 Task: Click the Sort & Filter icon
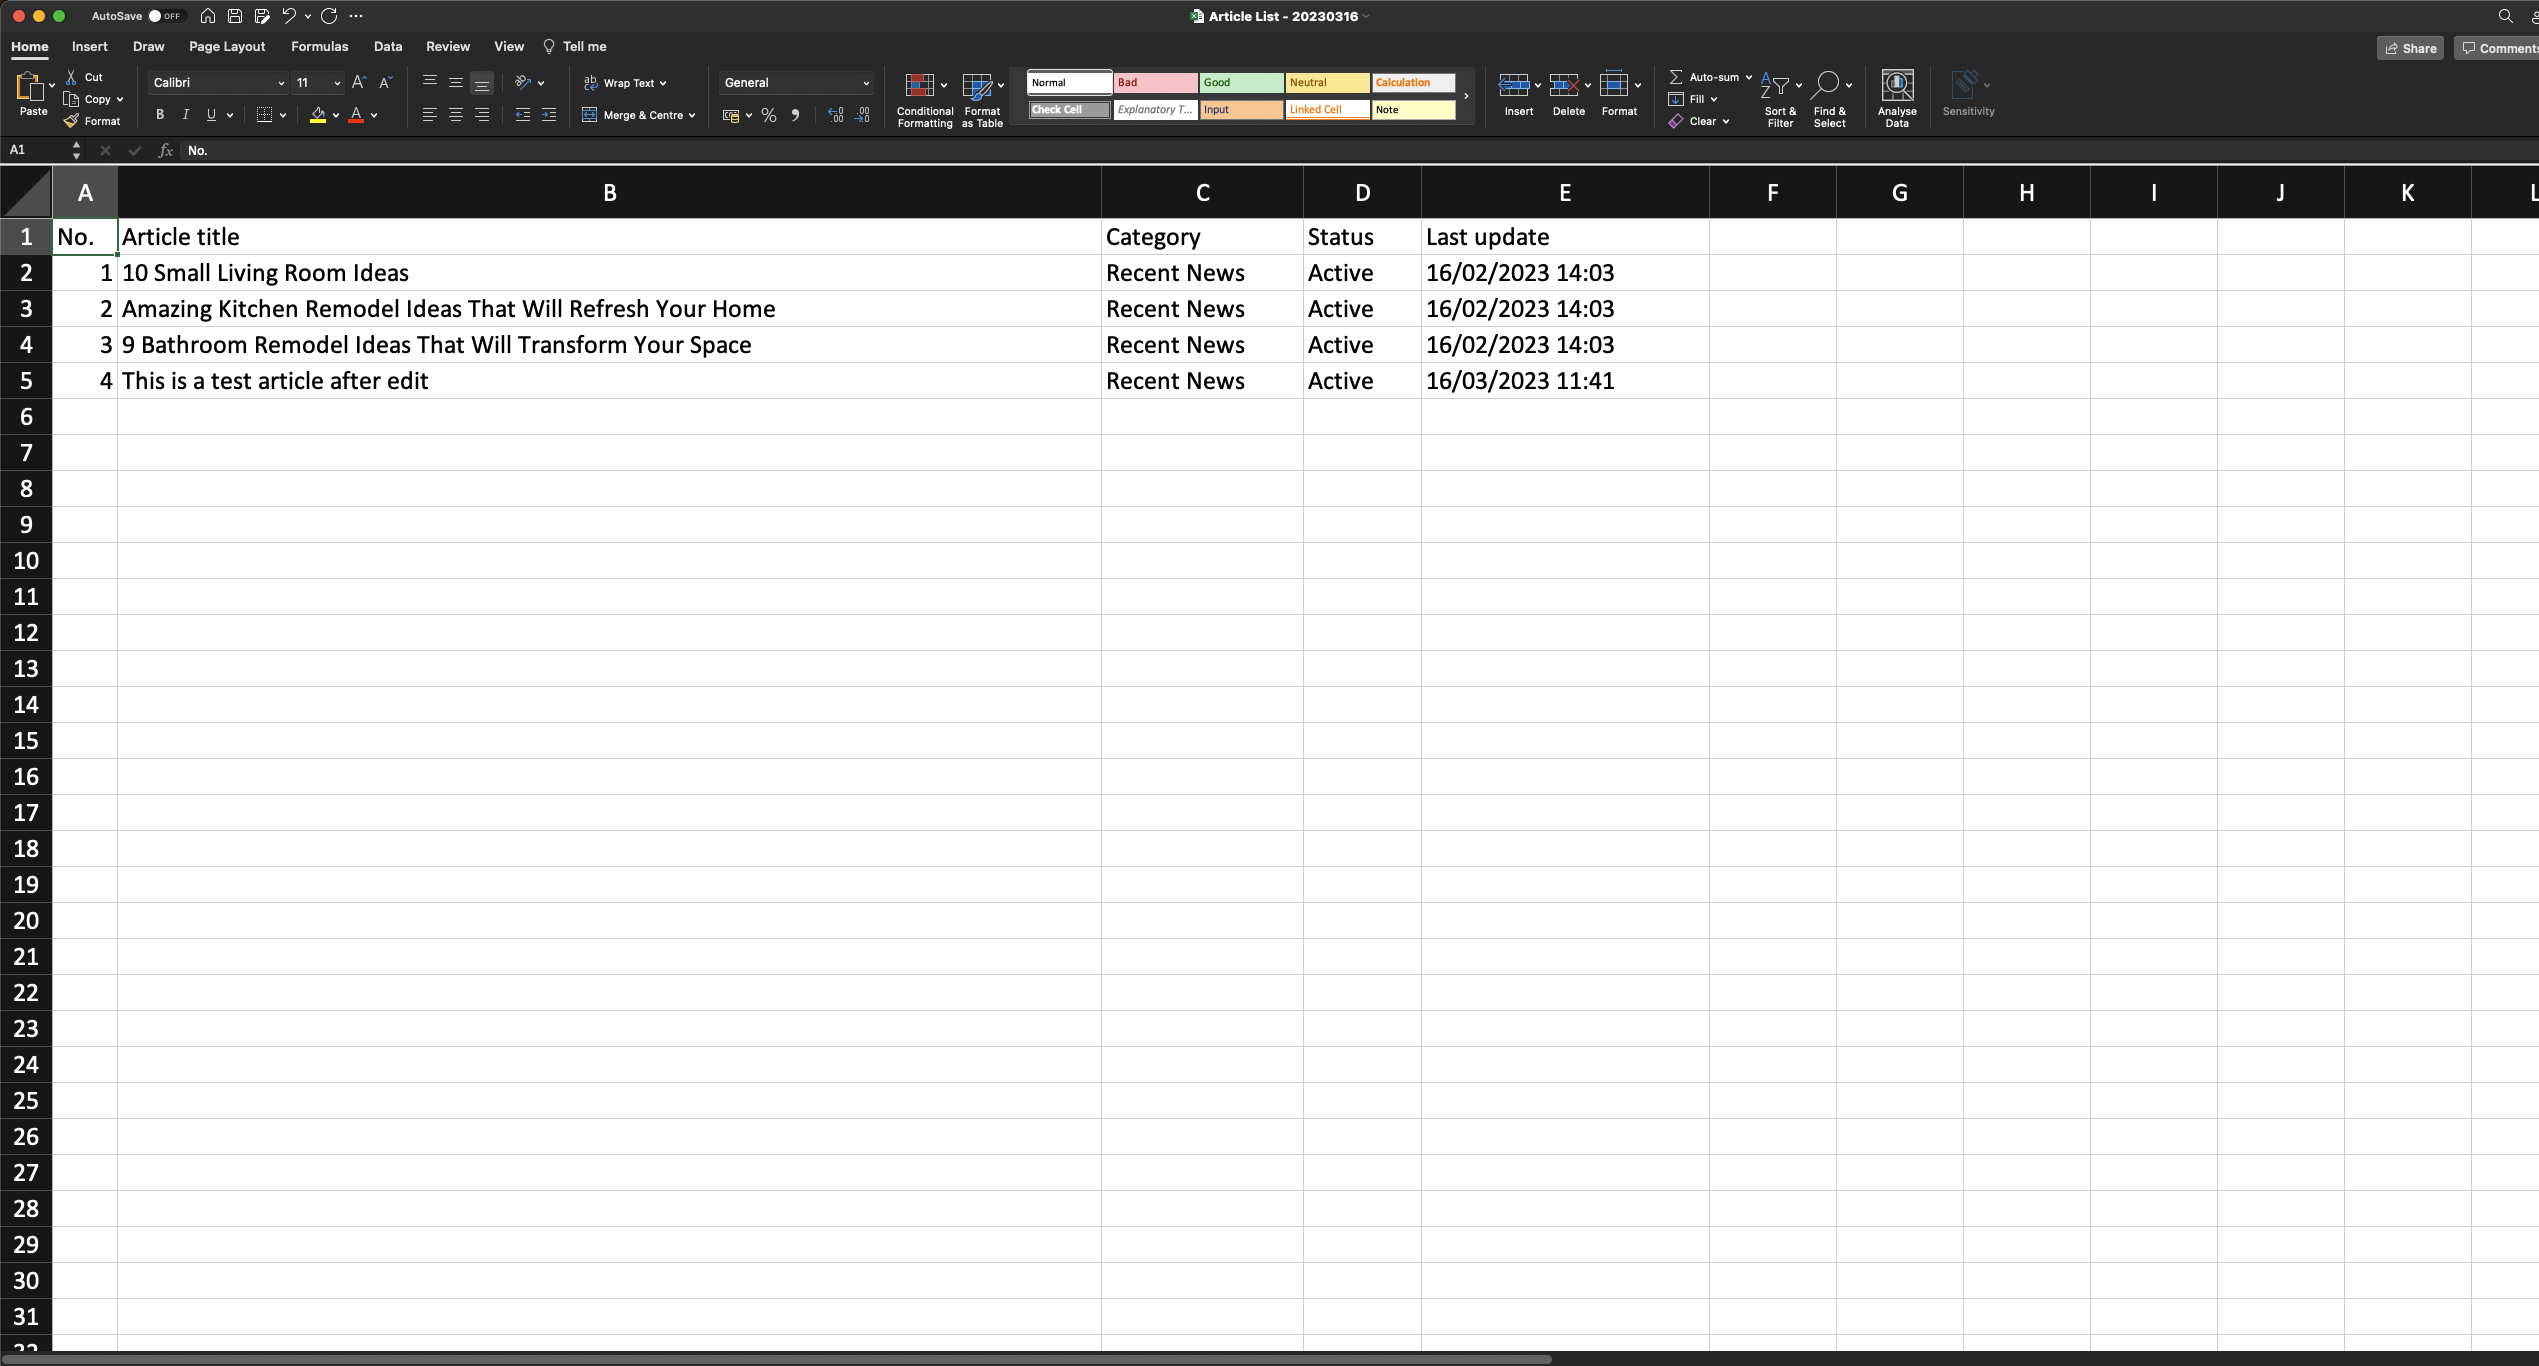tap(1775, 86)
